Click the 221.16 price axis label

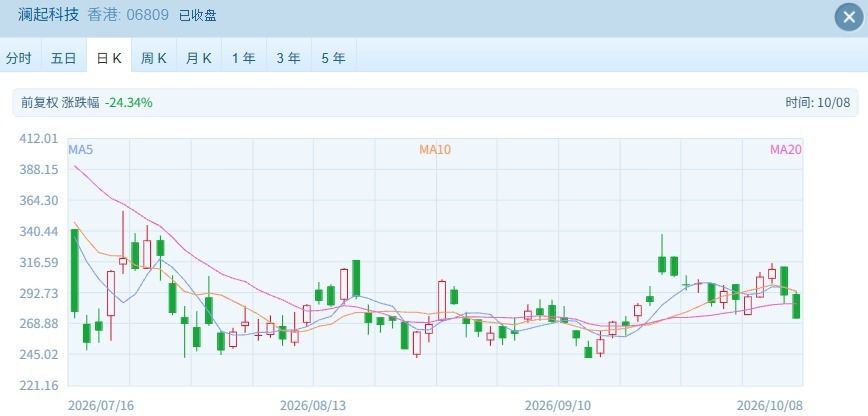point(39,386)
